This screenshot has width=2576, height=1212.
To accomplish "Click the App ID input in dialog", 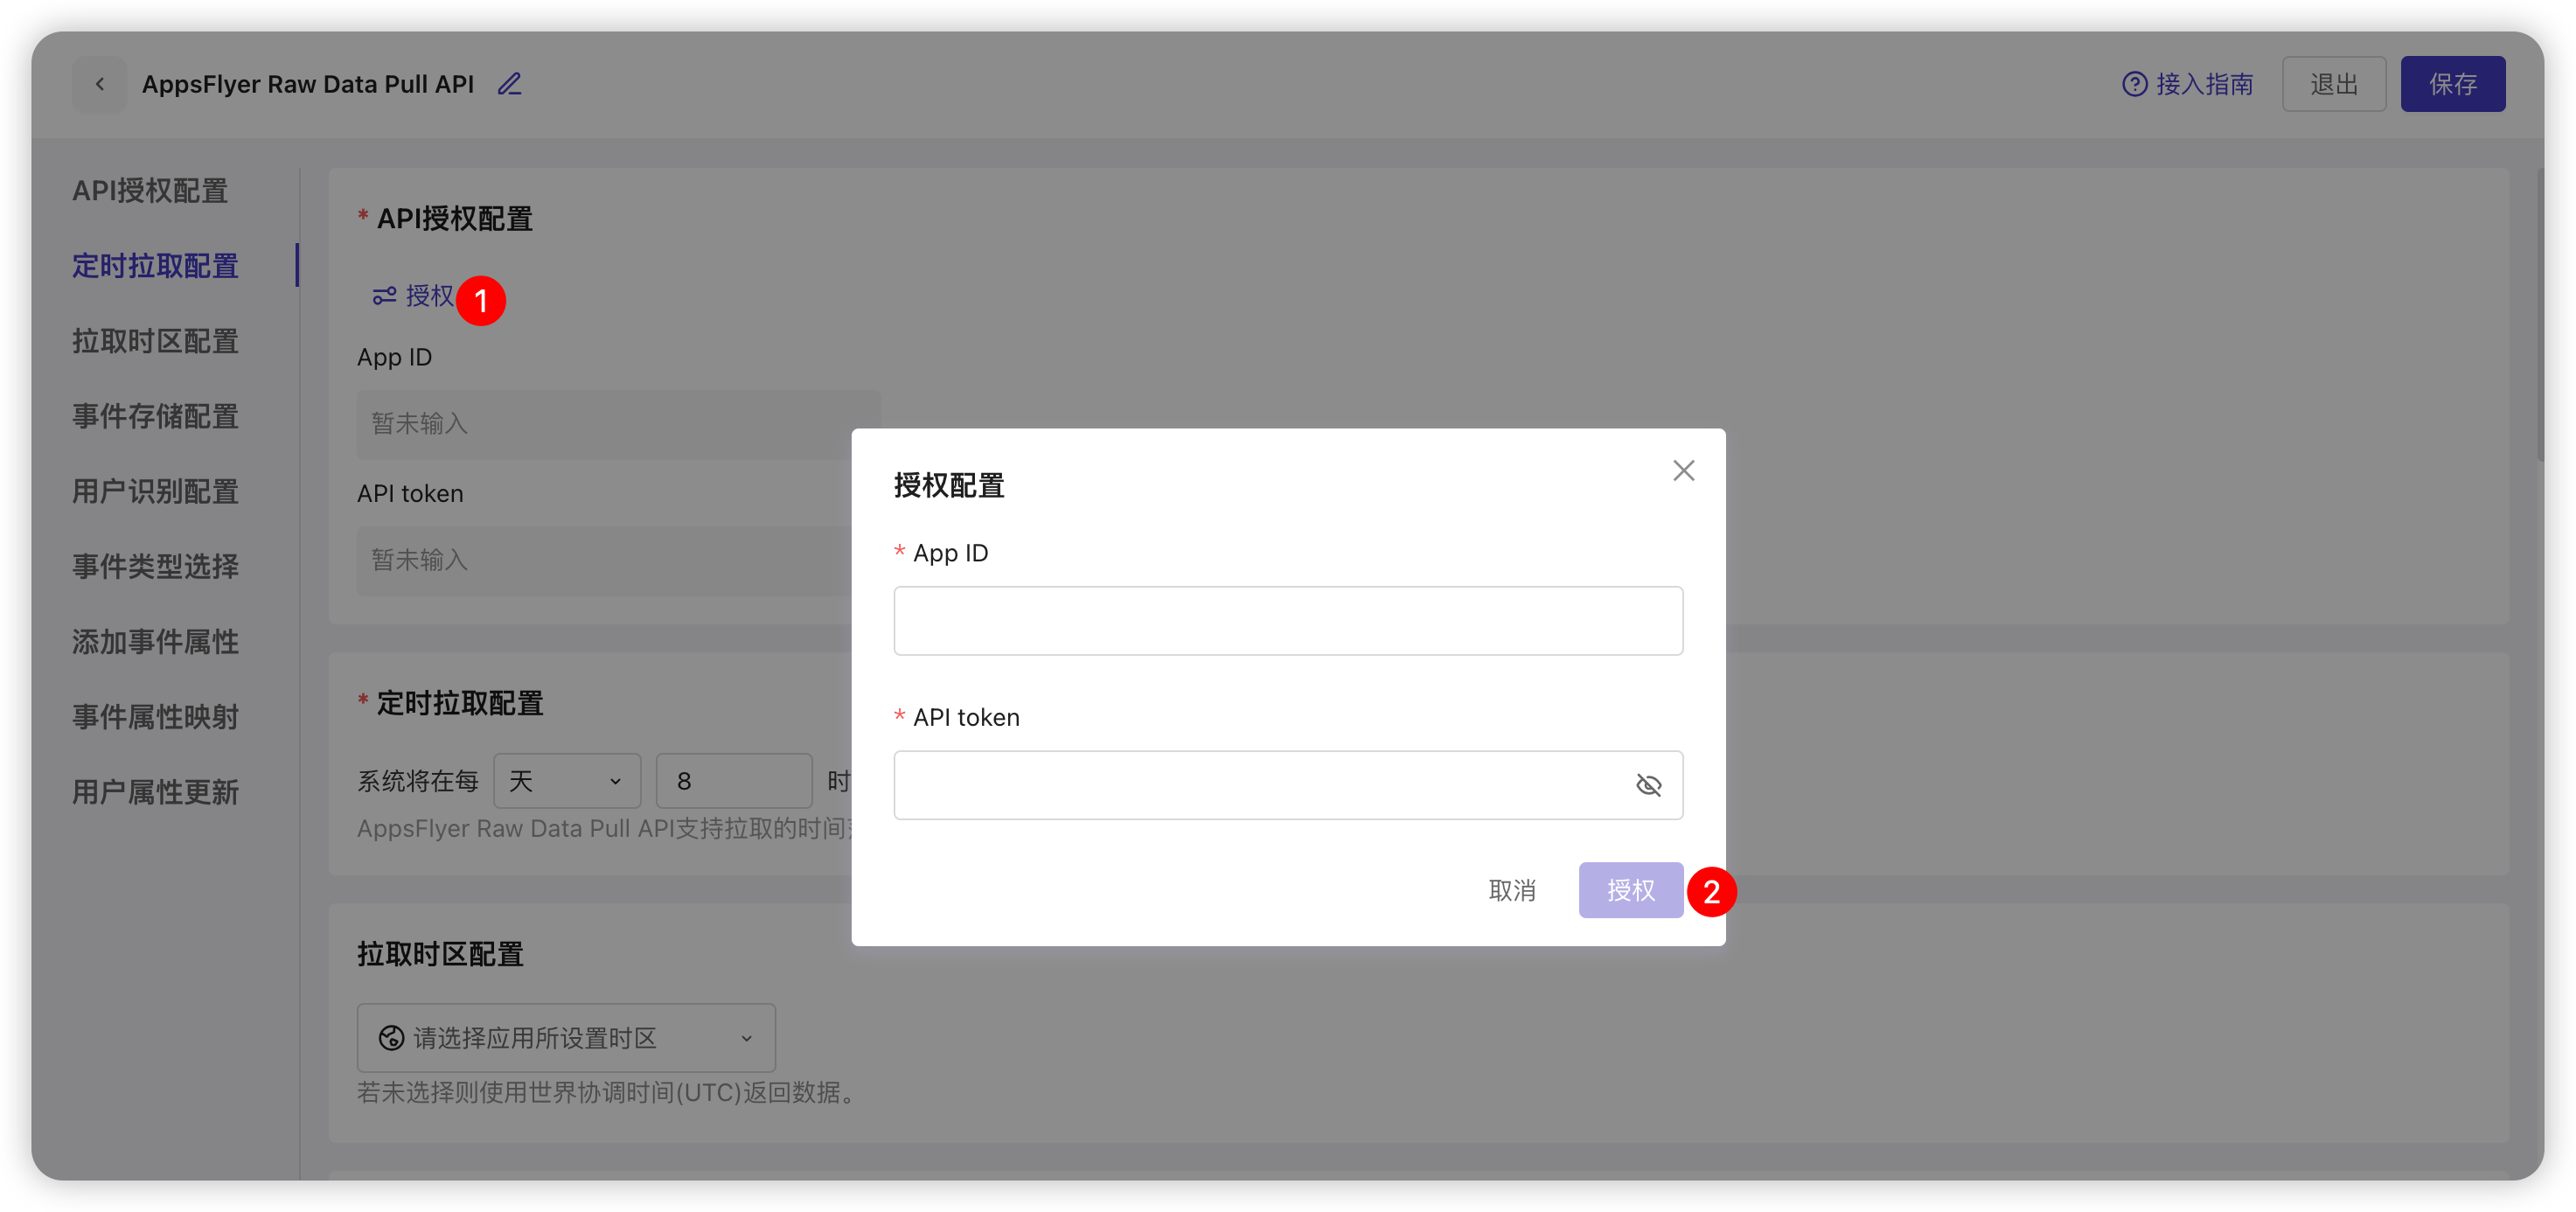I will pos(1287,620).
